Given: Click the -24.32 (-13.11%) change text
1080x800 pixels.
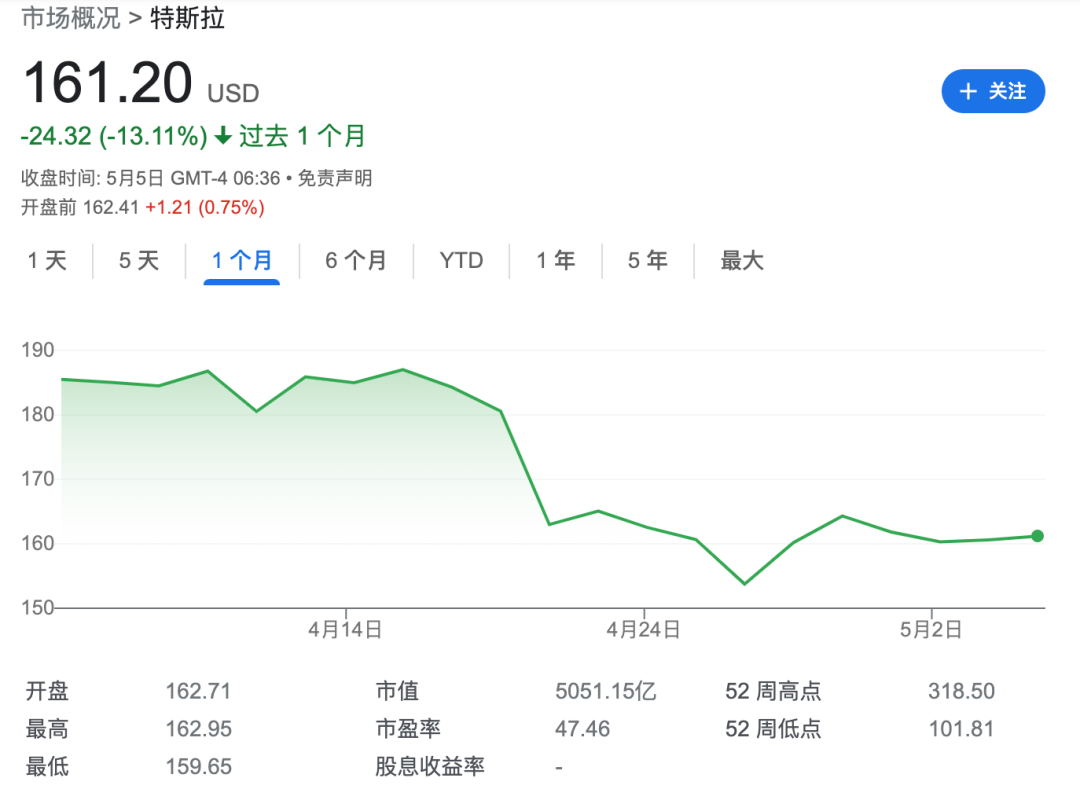Looking at the screenshot, I should pyautogui.click(x=114, y=136).
